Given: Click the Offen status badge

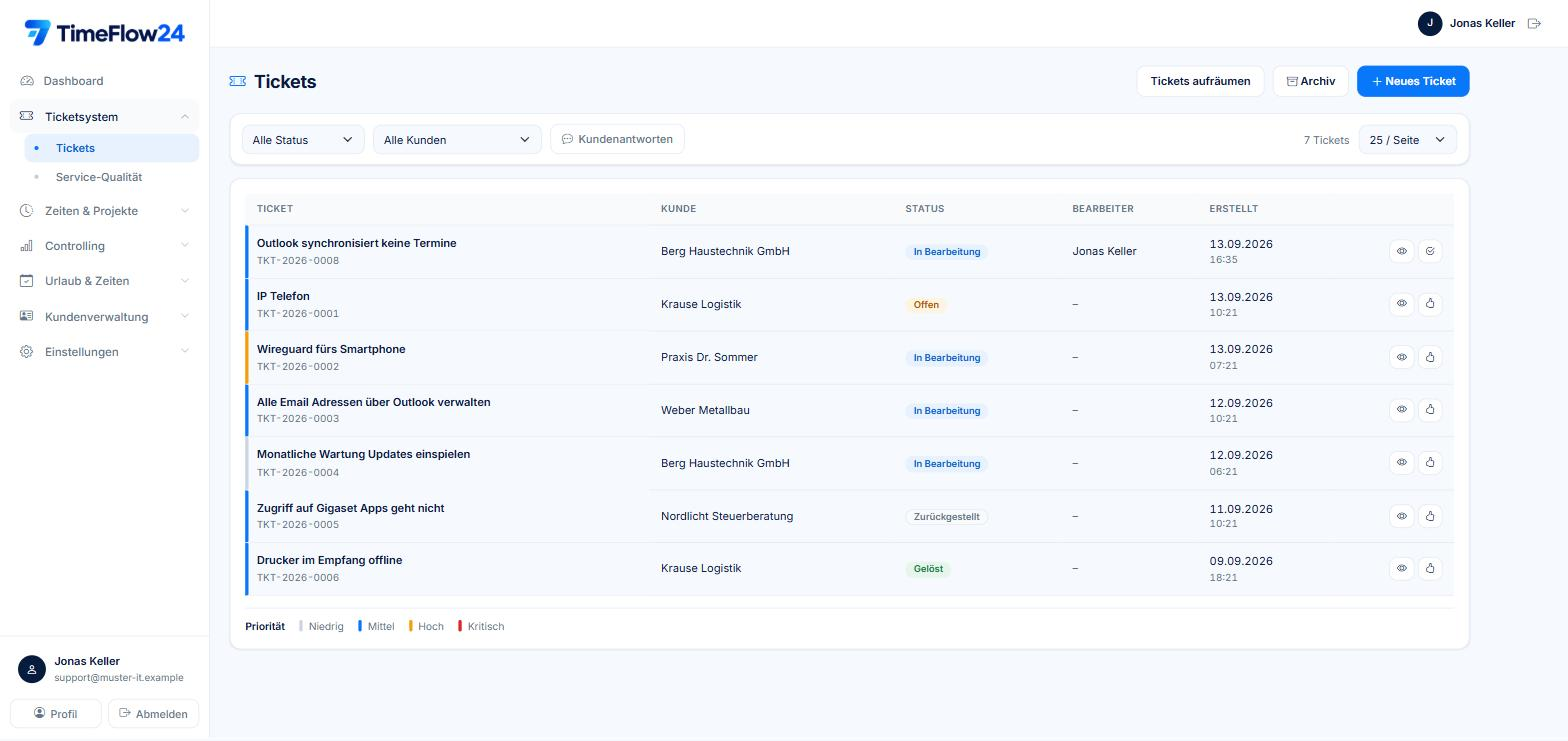Looking at the screenshot, I should click(926, 305).
